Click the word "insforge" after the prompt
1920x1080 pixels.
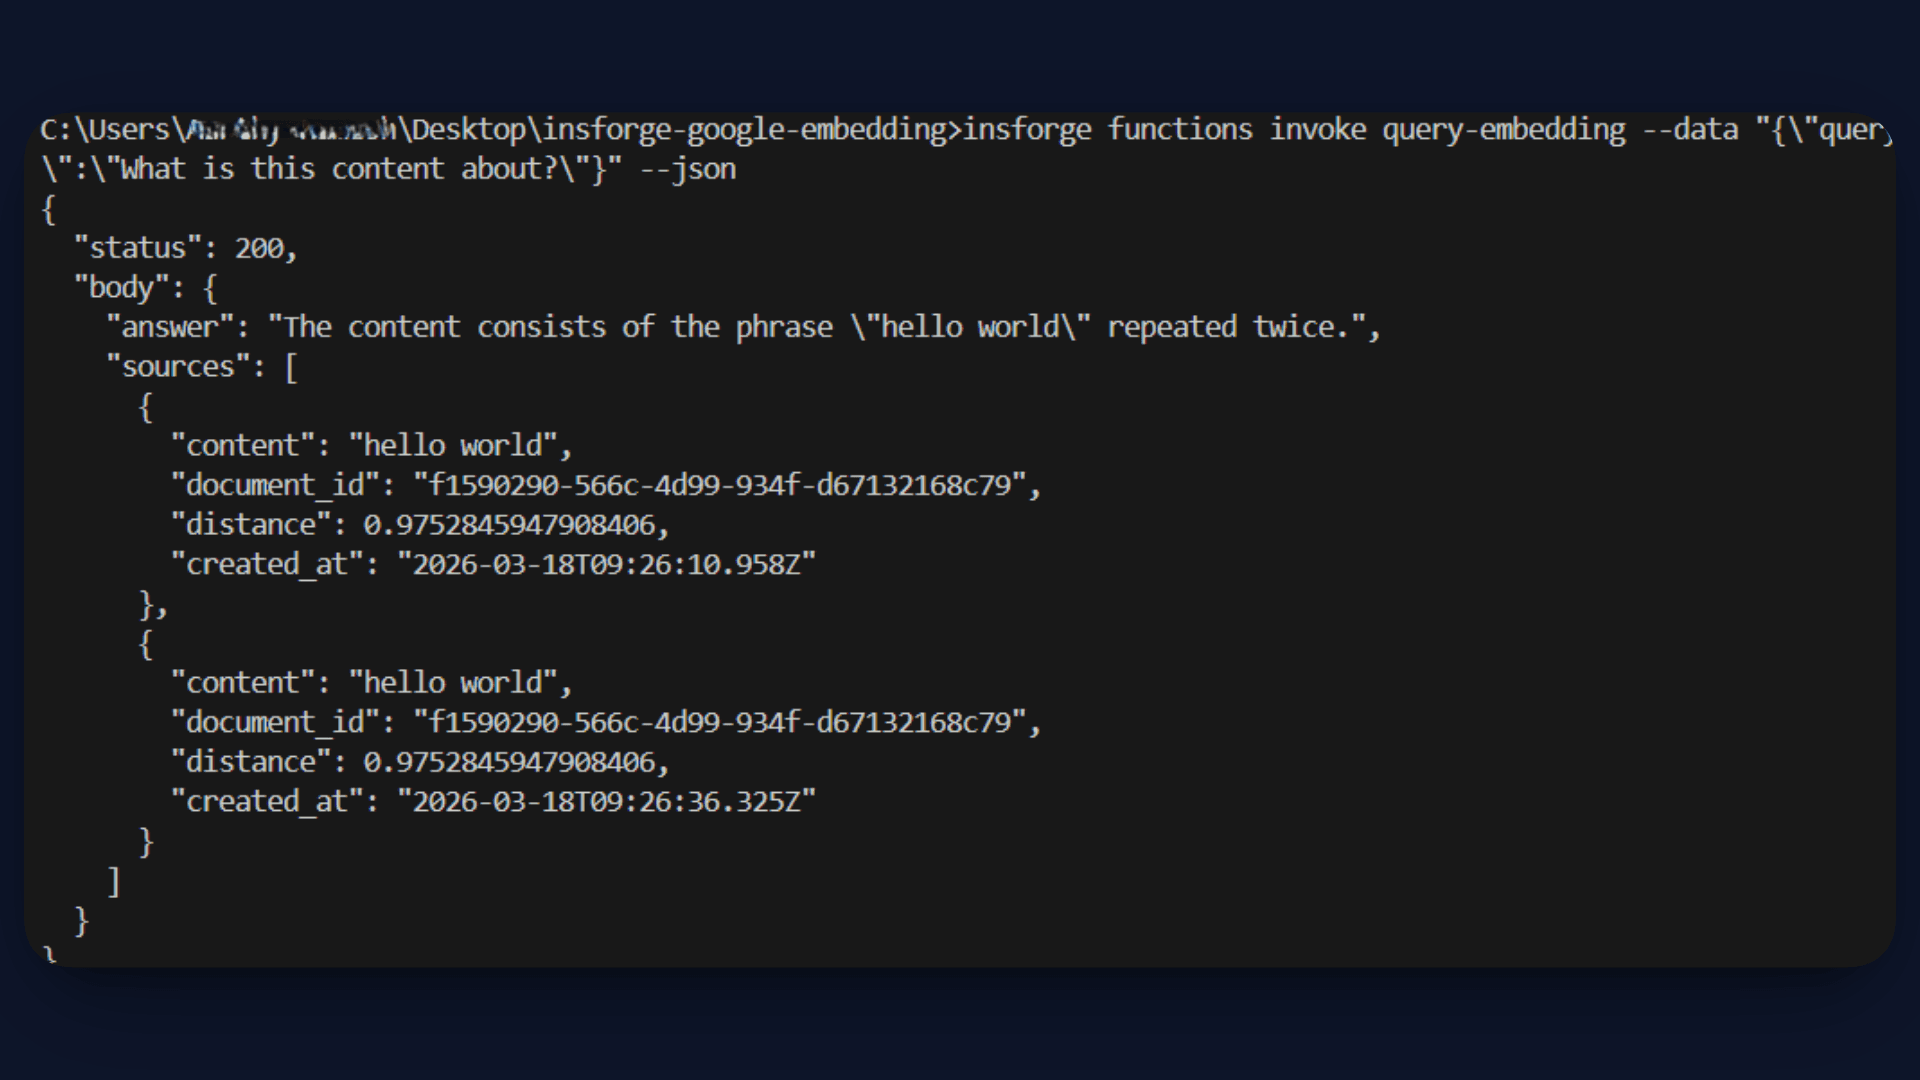point(1026,130)
